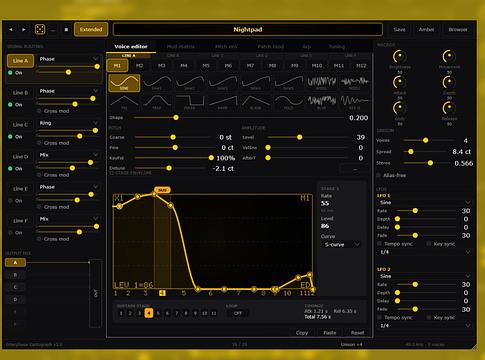Toggle Line D On indicator
485x360 pixels.
[10, 169]
